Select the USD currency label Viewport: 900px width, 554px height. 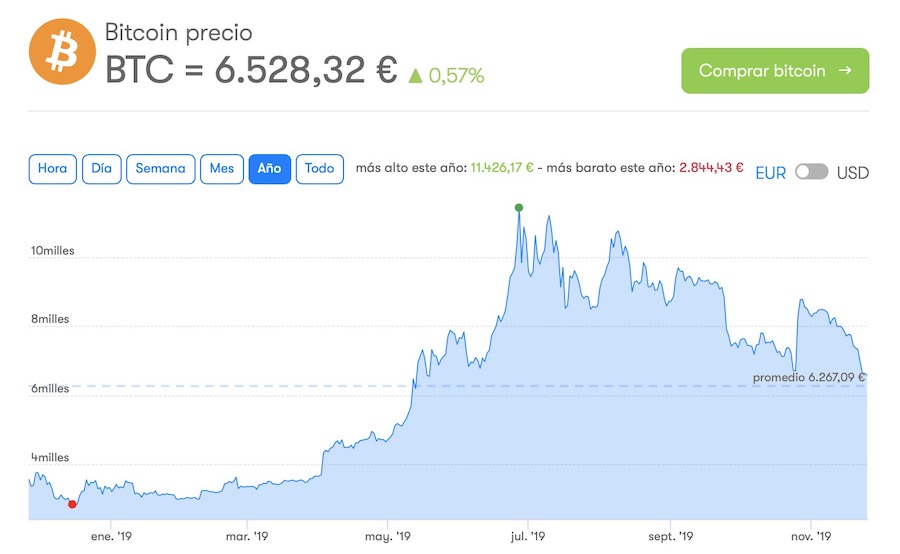tap(852, 173)
